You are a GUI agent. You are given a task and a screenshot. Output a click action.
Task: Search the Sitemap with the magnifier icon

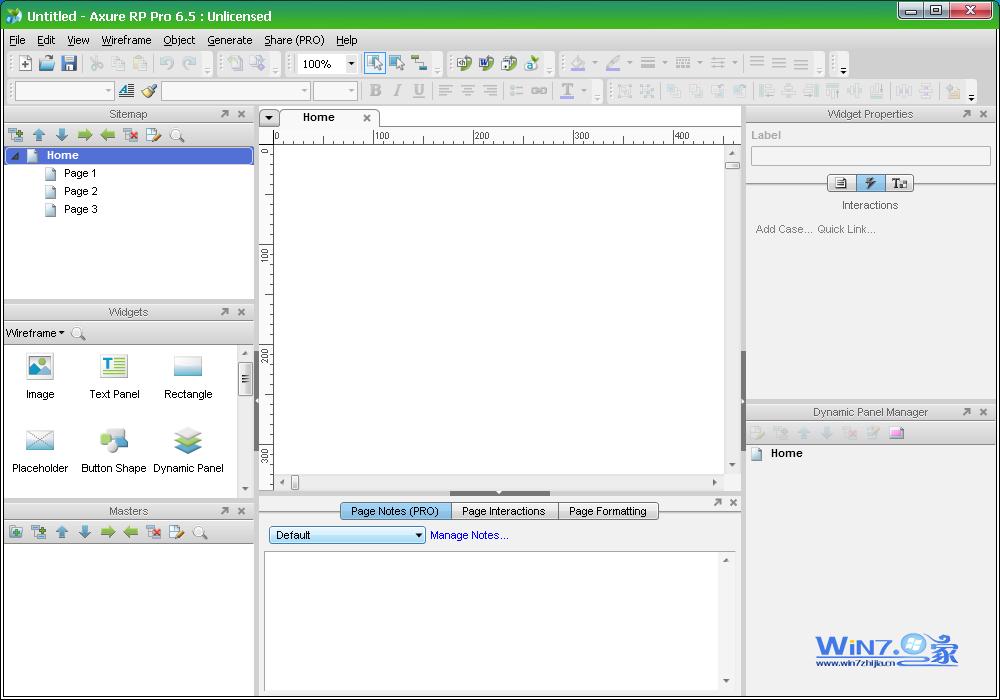tap(177, 135)
